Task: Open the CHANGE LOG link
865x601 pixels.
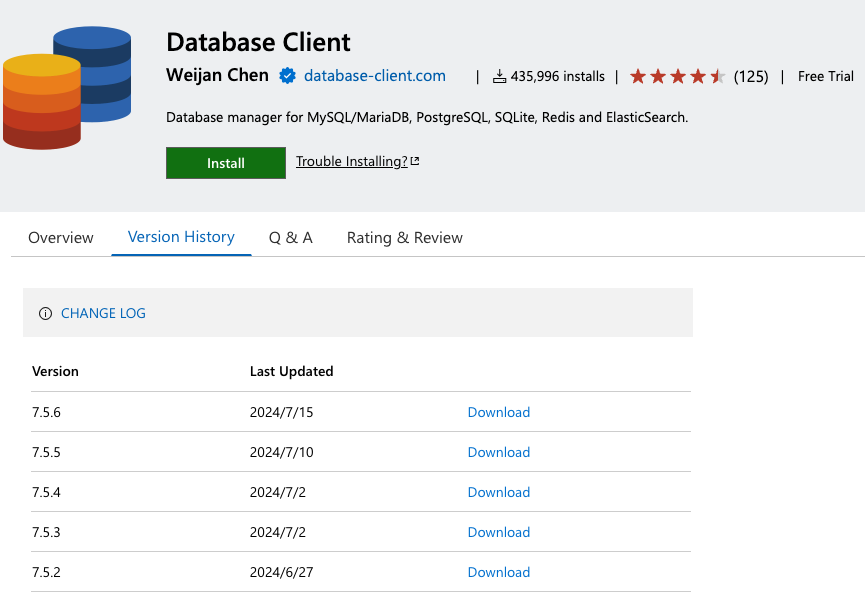Action: [103, 314]
